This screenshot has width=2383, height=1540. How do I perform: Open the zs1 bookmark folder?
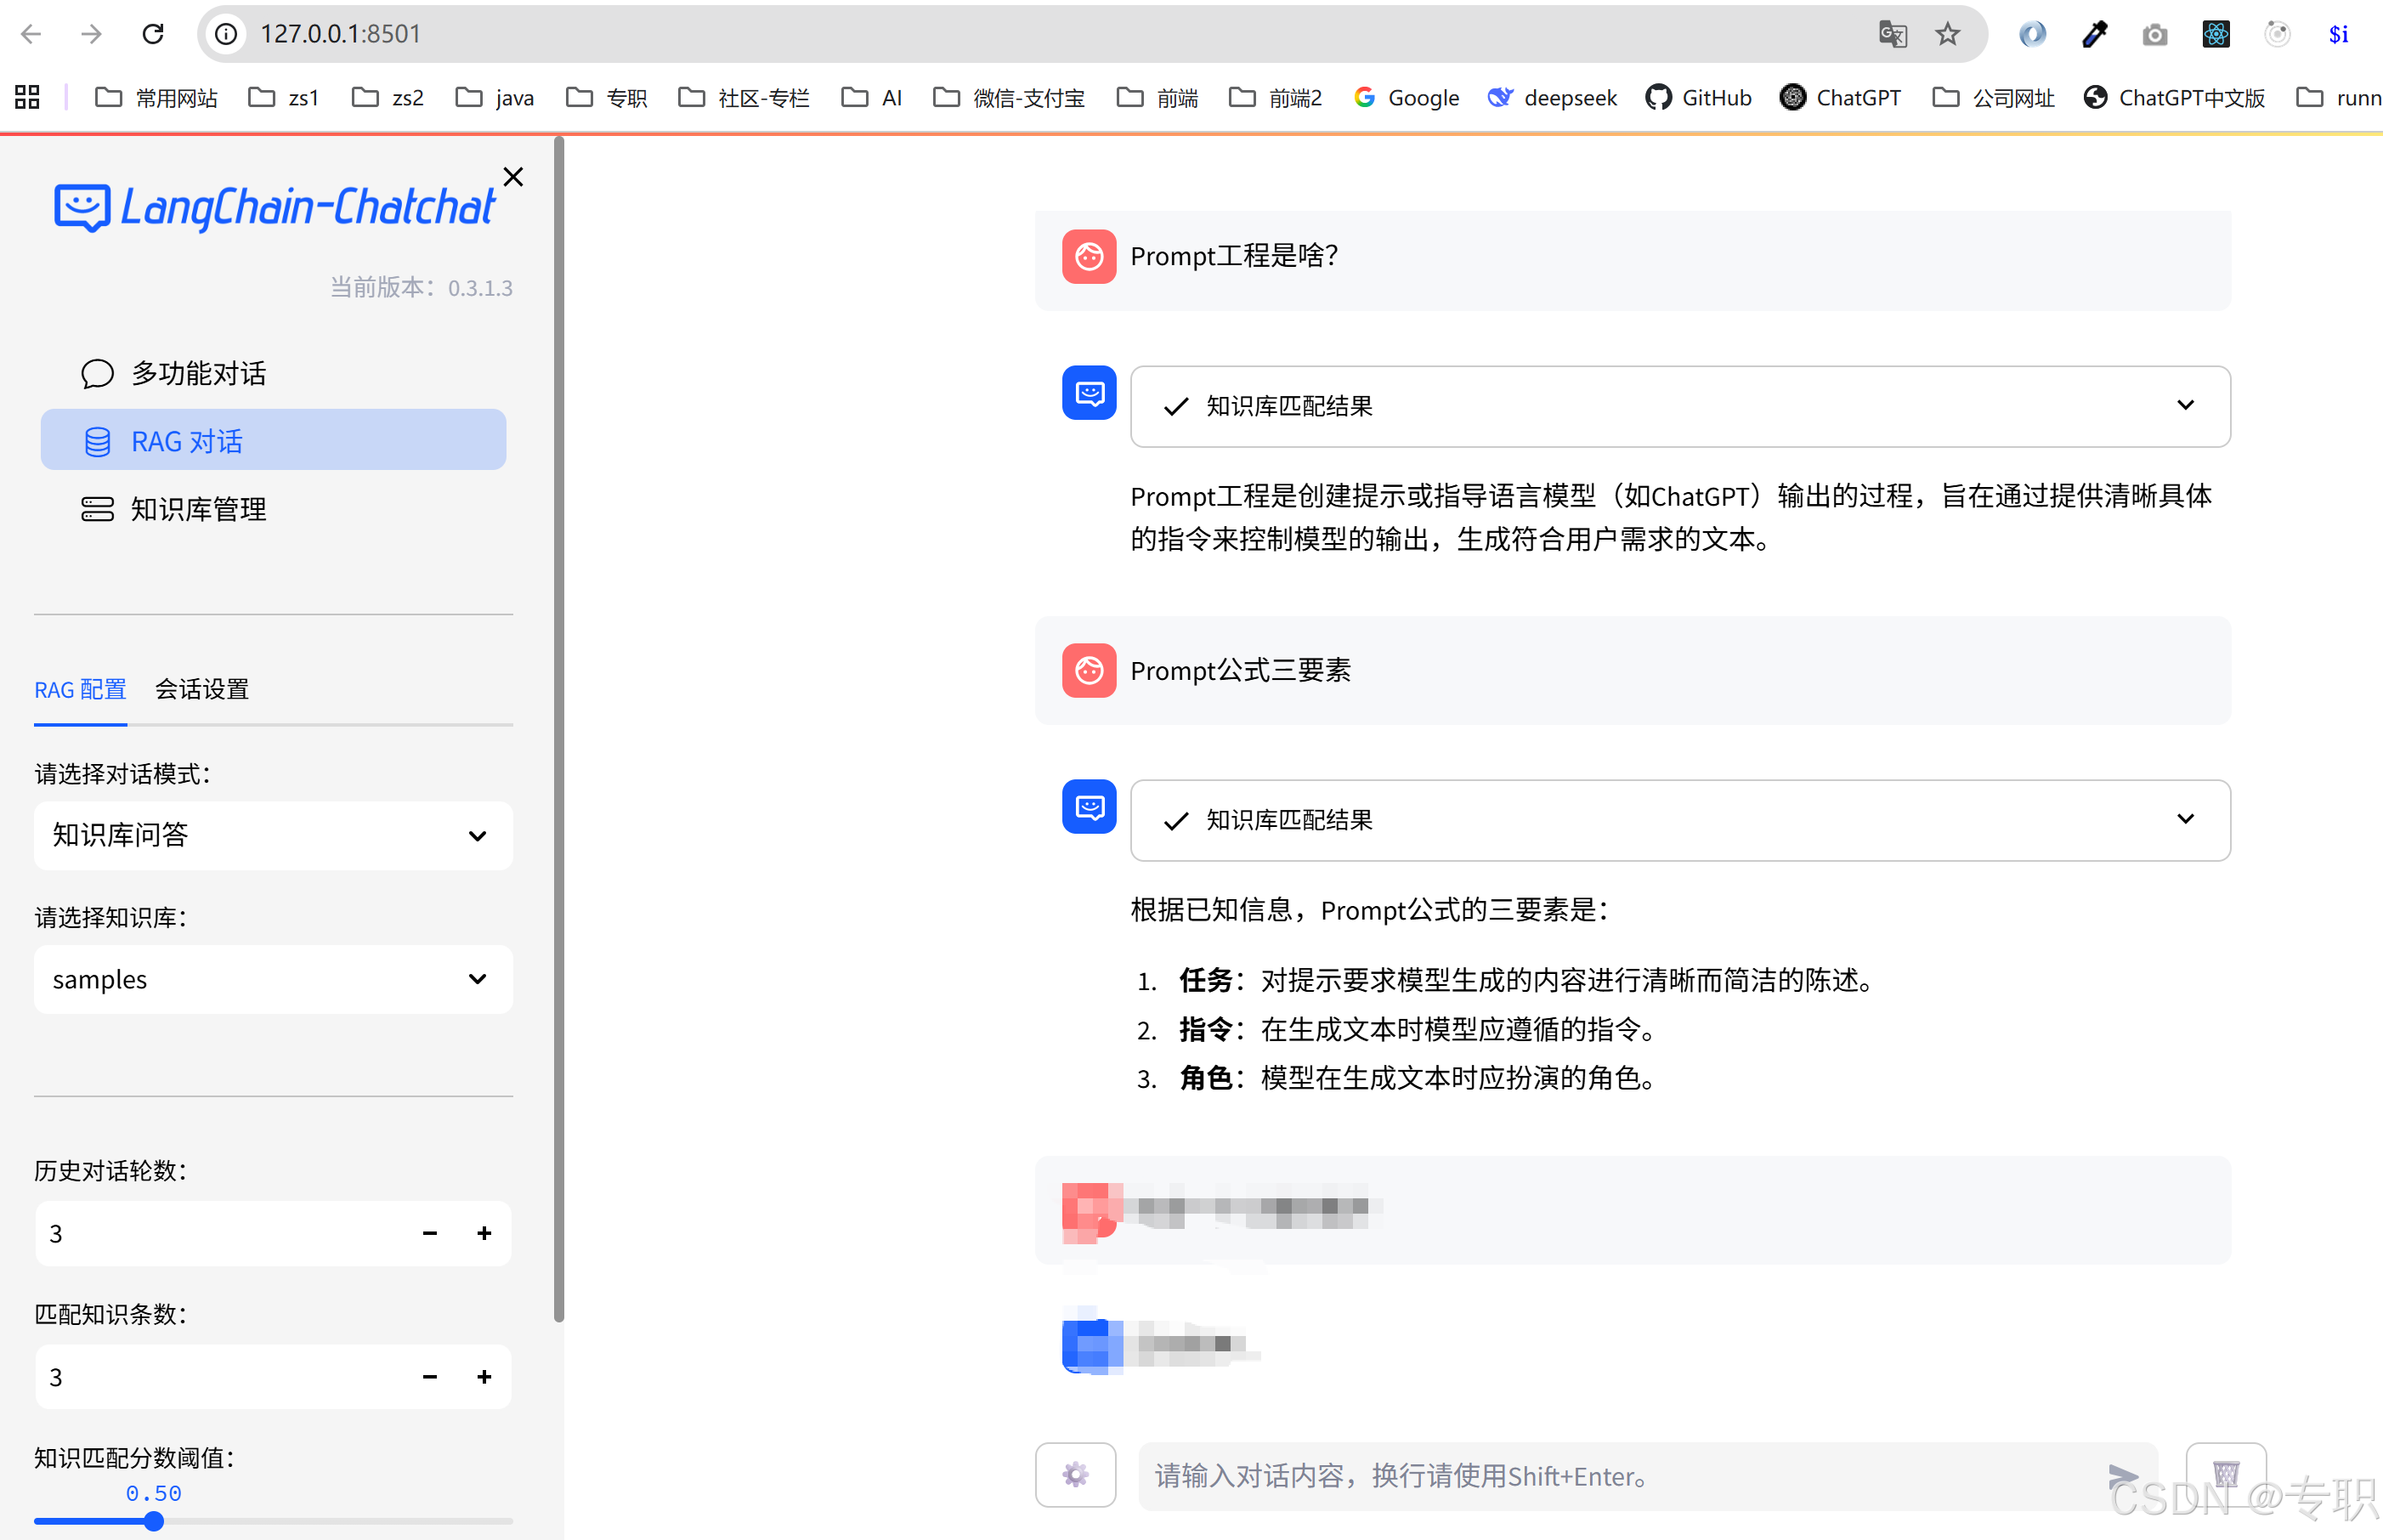point(283,97)
